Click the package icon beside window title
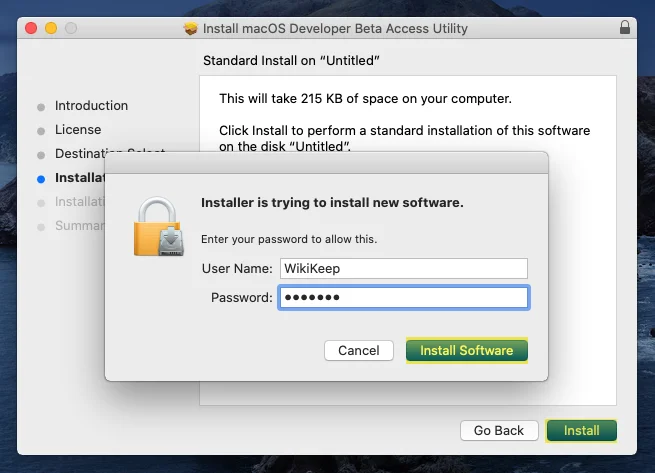655x473 pixels. coord(190,28)
